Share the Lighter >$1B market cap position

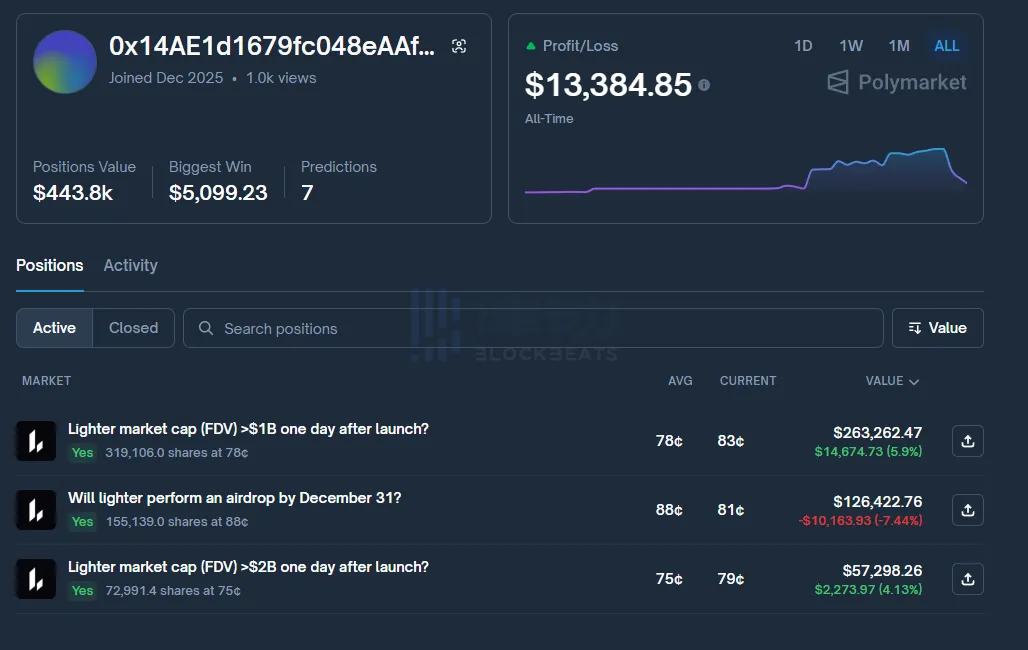point(967,441)
